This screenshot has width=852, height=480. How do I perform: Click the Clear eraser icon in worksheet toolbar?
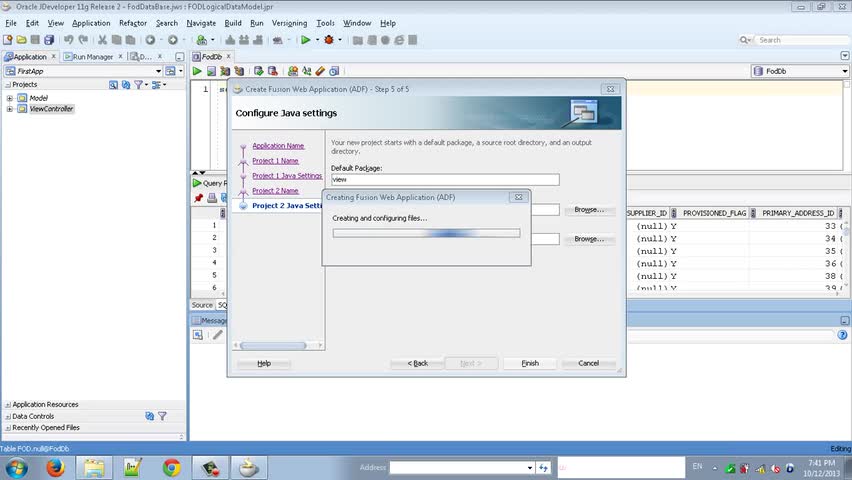click(320, 71)
